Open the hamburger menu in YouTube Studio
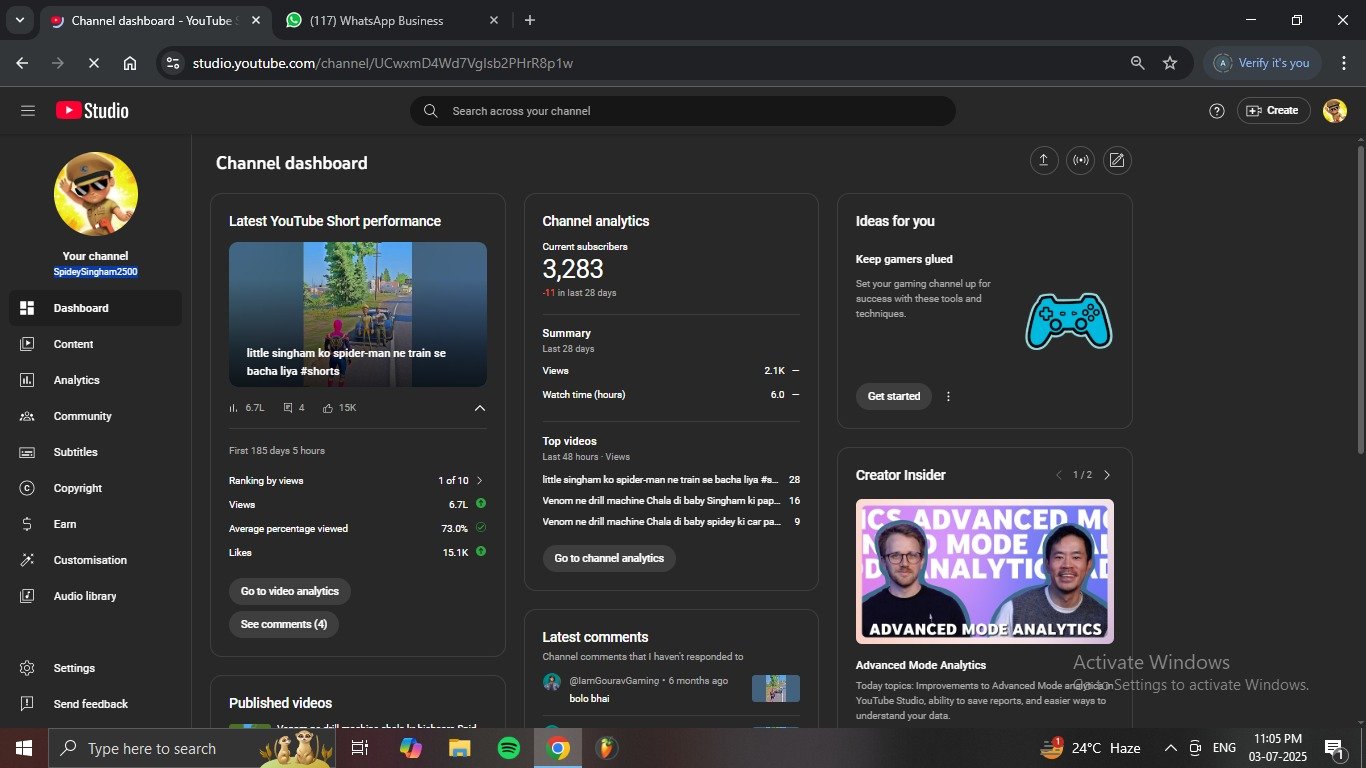This screenshot has width=1366, height=768. point(28,111)
